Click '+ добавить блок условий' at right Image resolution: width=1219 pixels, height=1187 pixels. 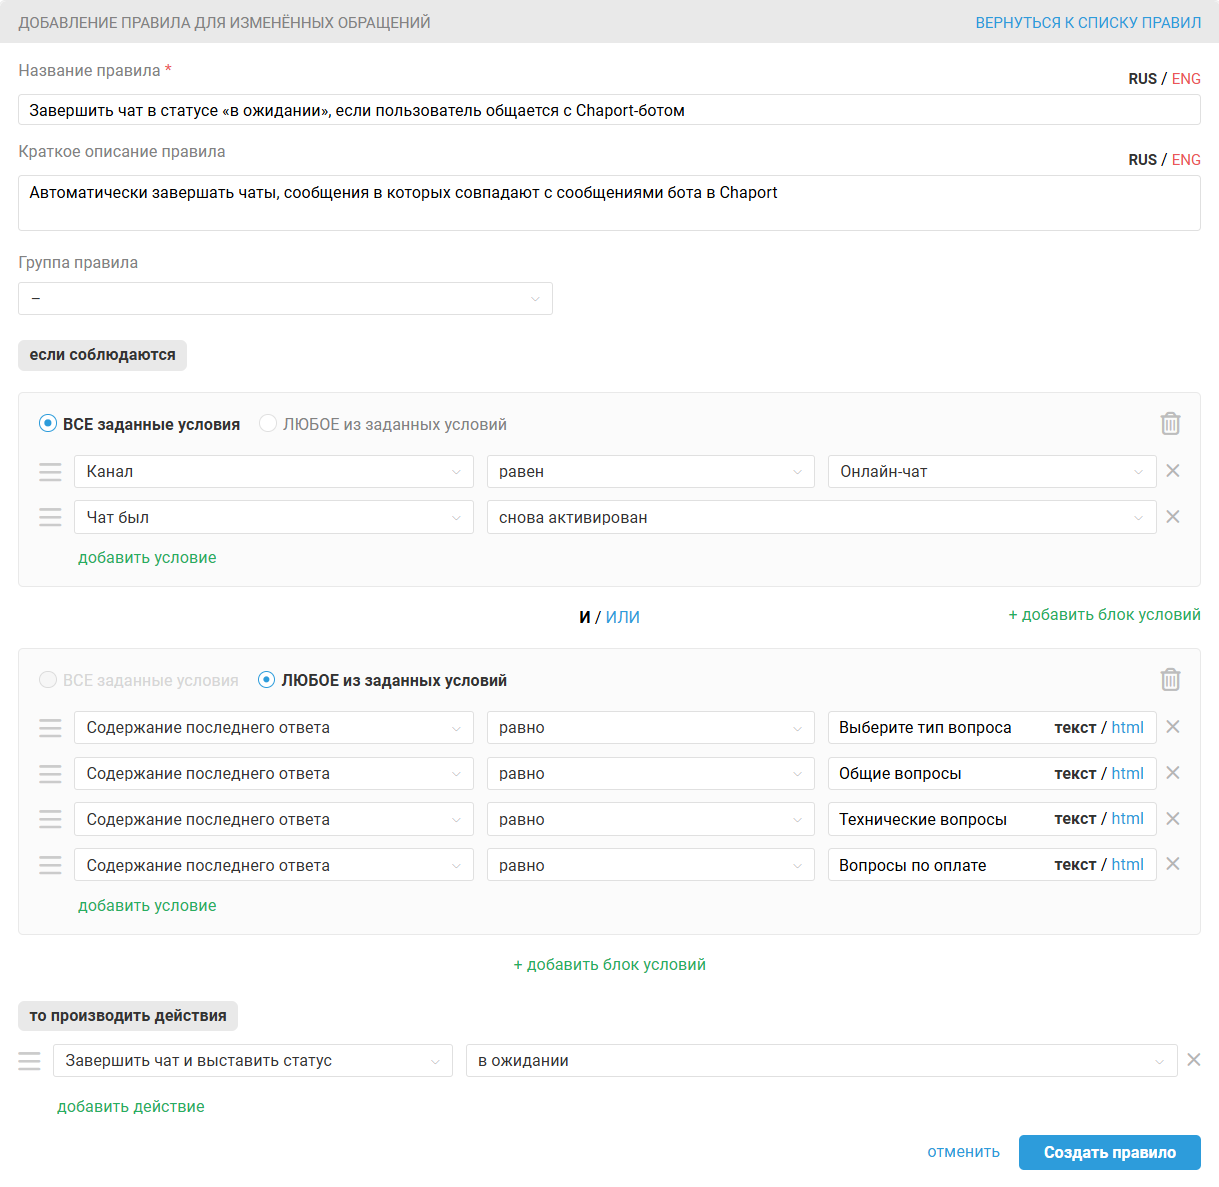(x=1104, y=614)
